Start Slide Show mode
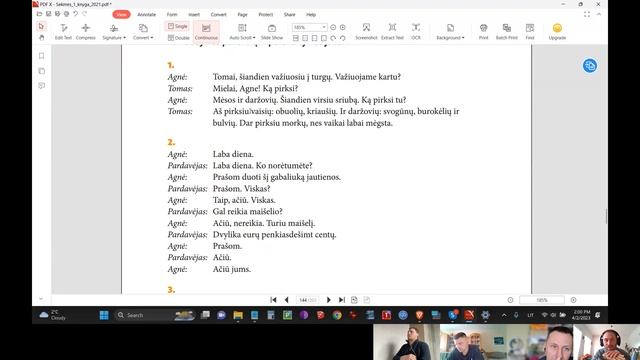This screenshot has height=360, width=640. click(272, 31)
